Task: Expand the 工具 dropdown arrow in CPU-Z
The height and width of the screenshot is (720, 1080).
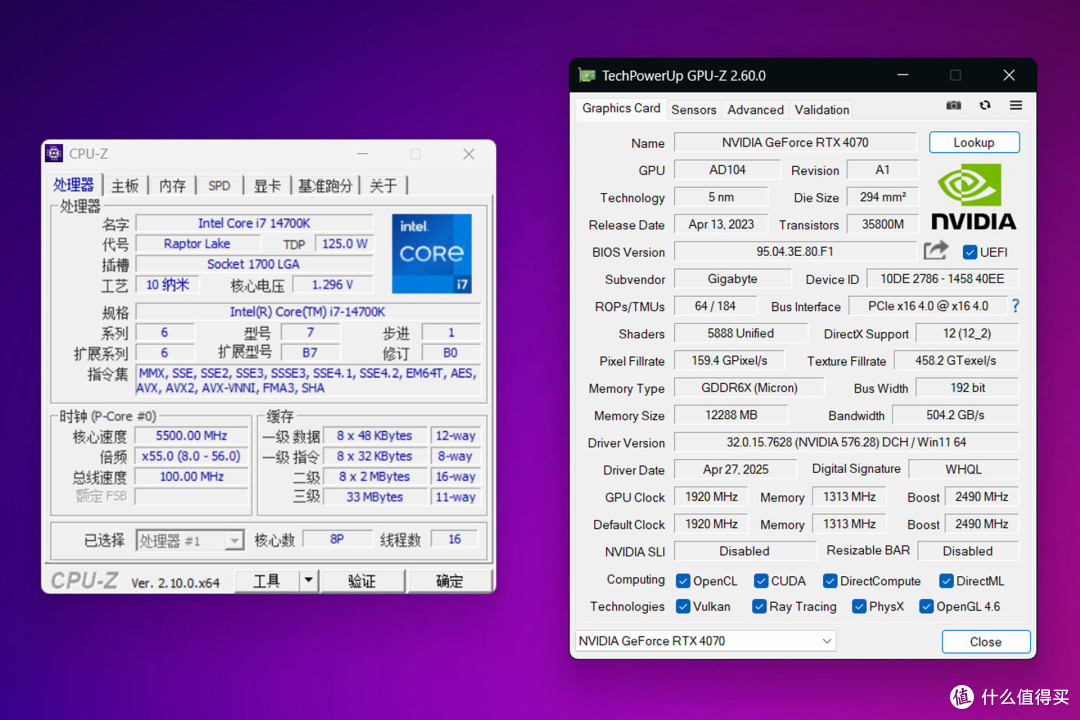Action: click(309, 581)
